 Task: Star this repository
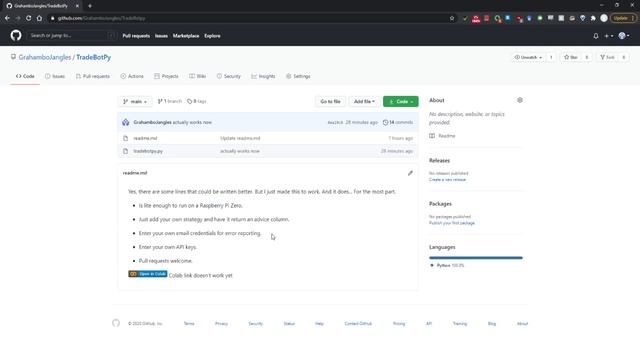click(x=571, y=57)
